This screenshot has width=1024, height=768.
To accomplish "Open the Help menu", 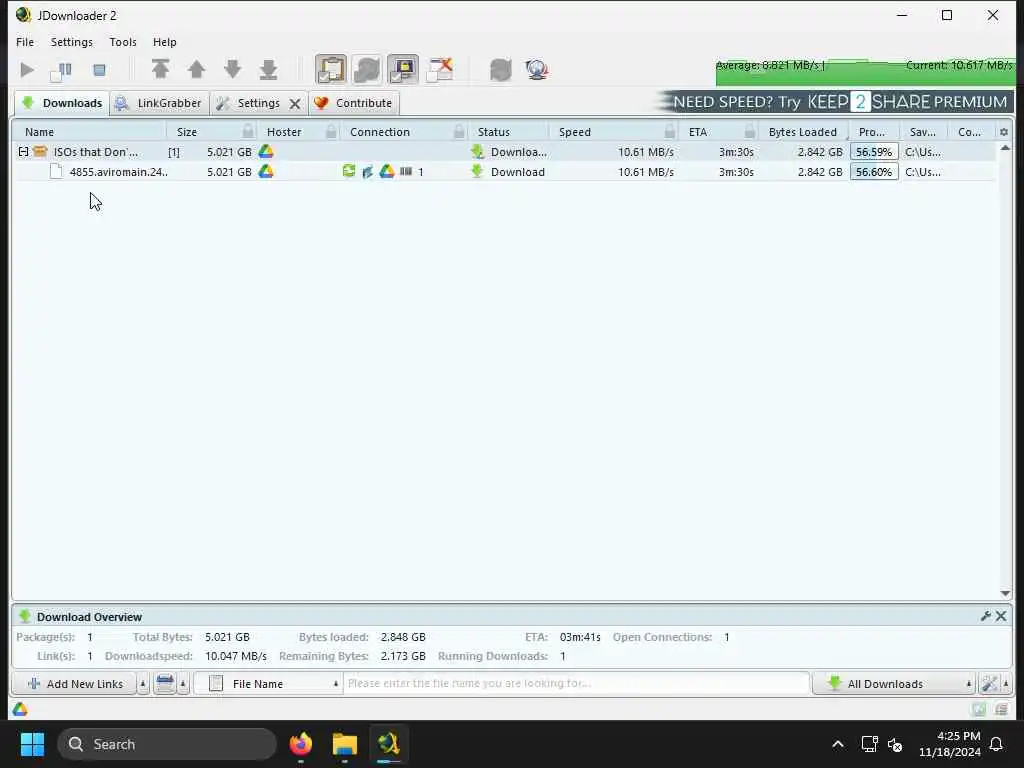I will point(165,42).
